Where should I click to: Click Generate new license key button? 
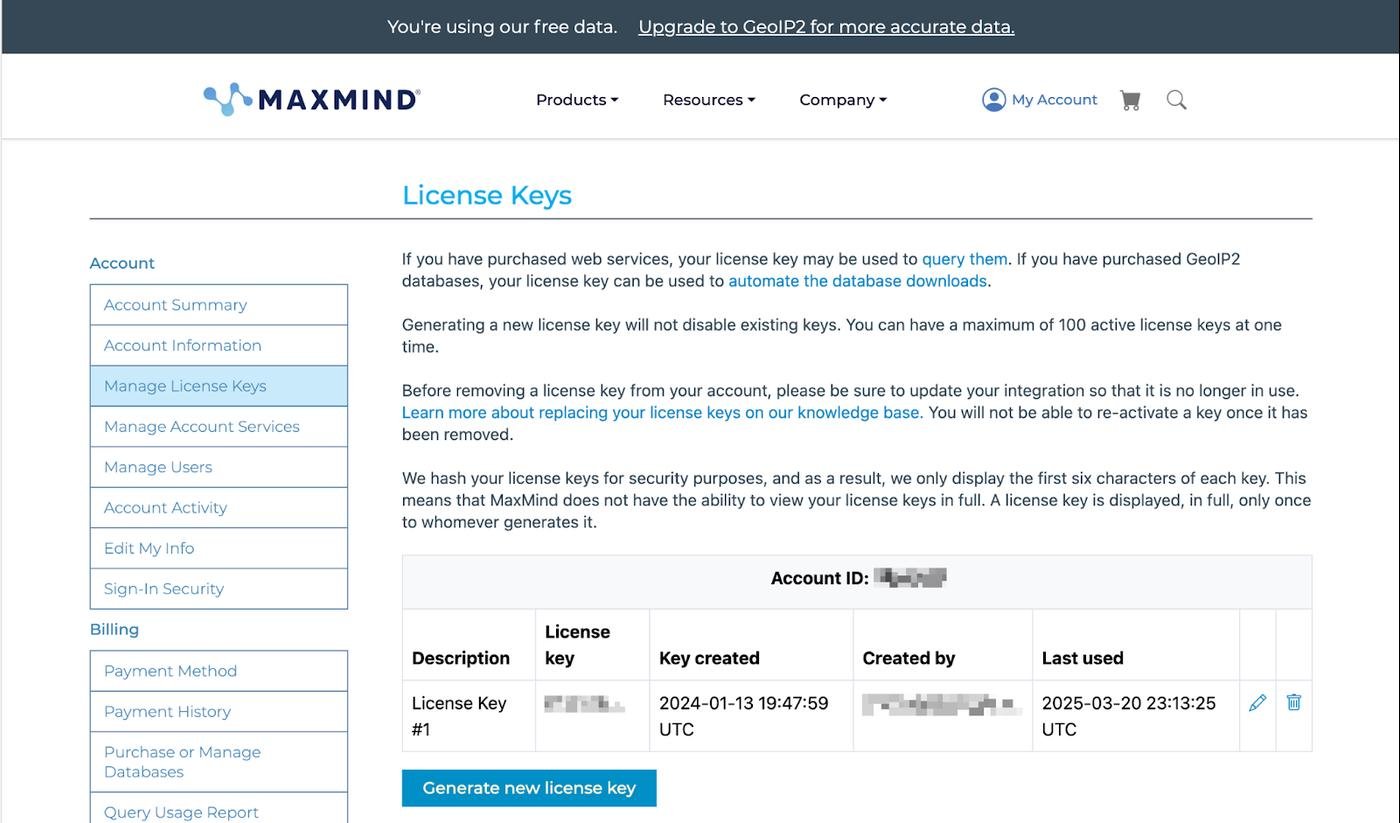point(529,788)
